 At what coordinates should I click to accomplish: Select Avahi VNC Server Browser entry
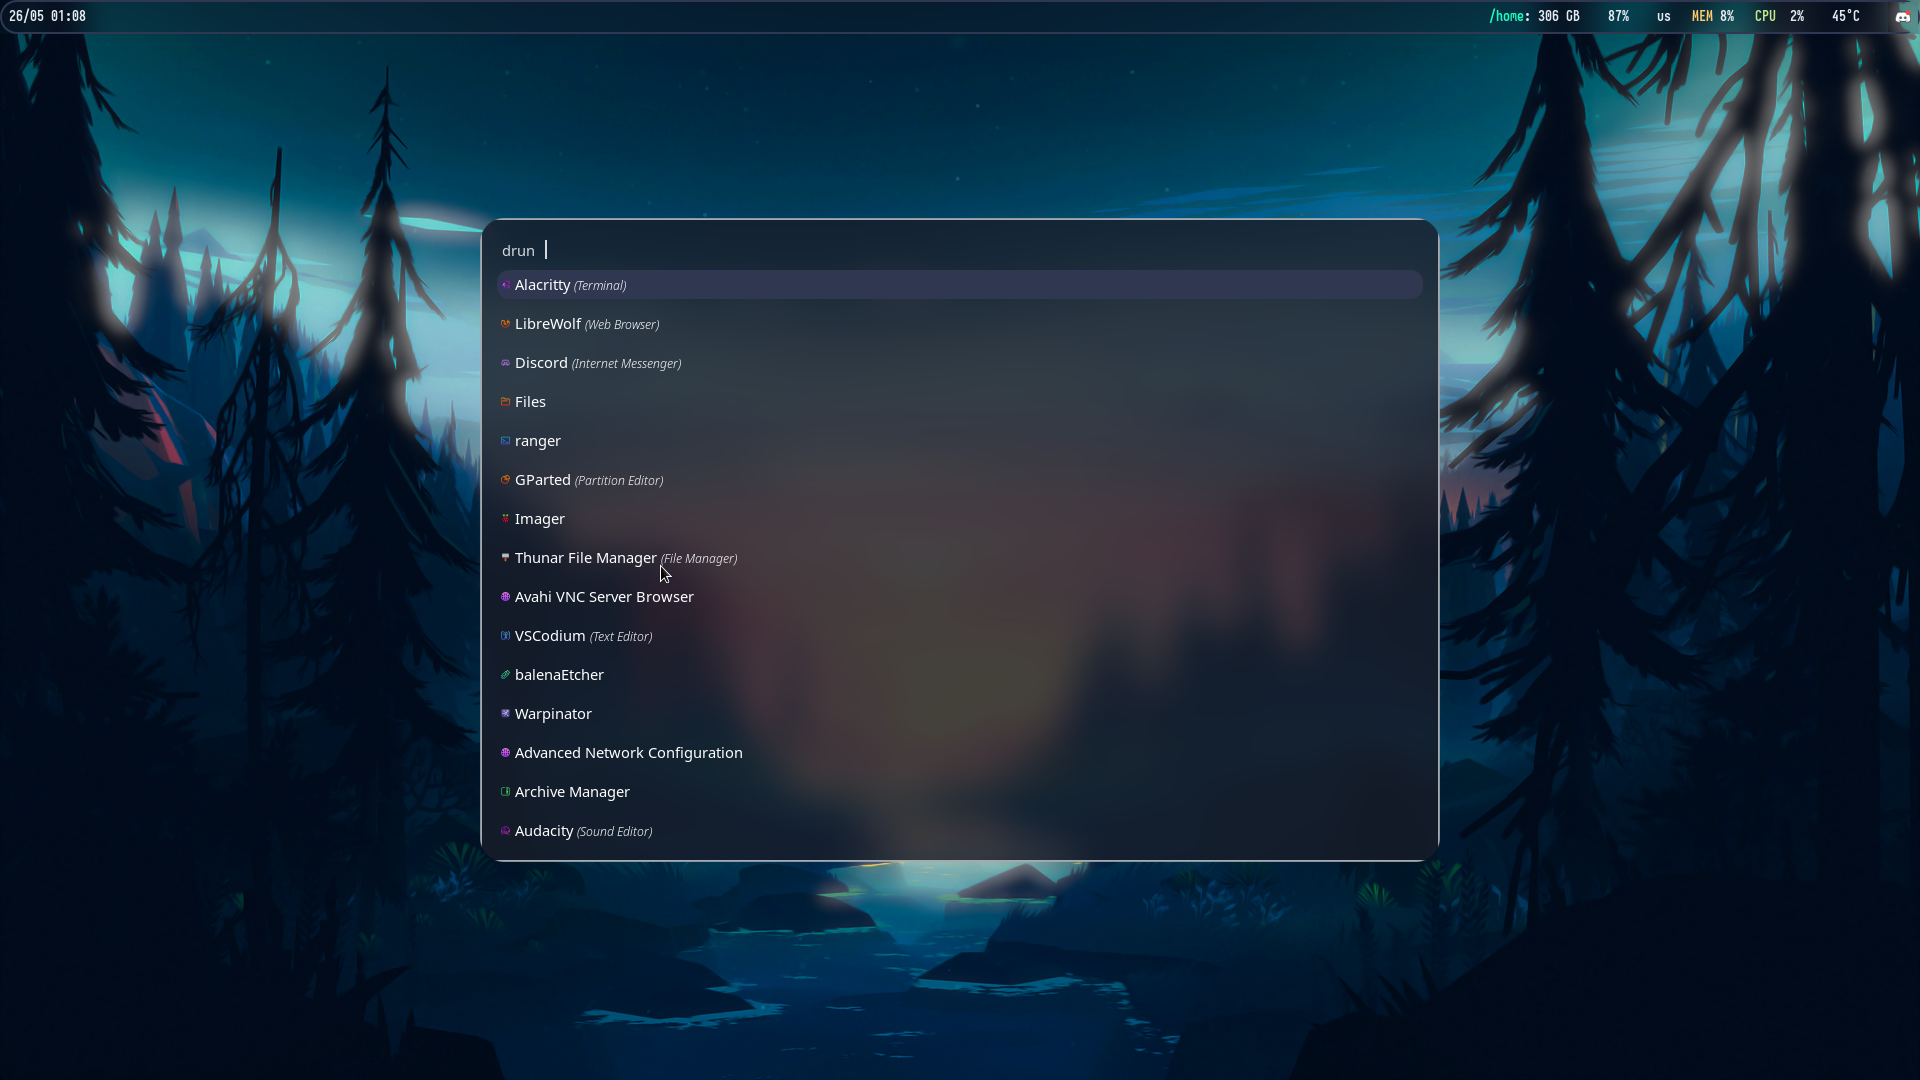603,597
